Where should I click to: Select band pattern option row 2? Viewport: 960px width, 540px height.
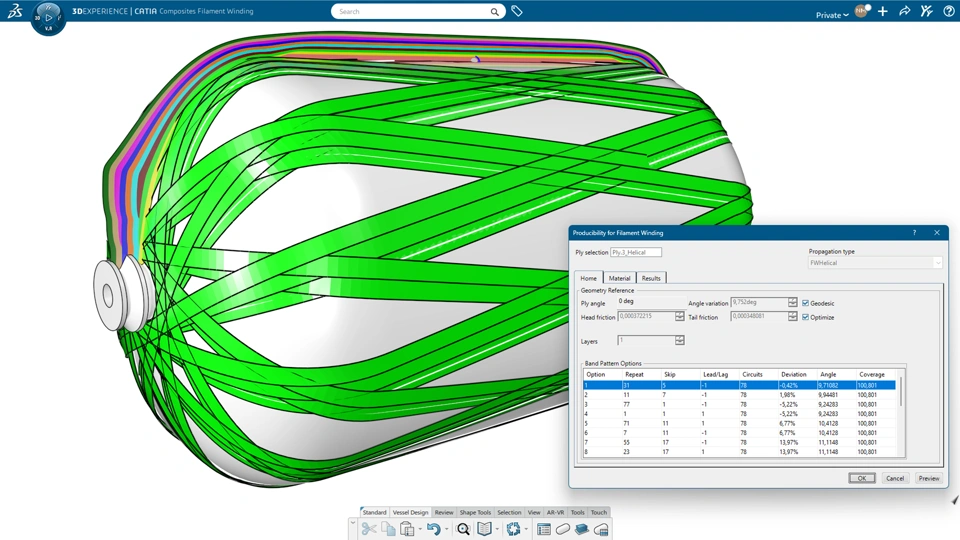tap(739, 395)
